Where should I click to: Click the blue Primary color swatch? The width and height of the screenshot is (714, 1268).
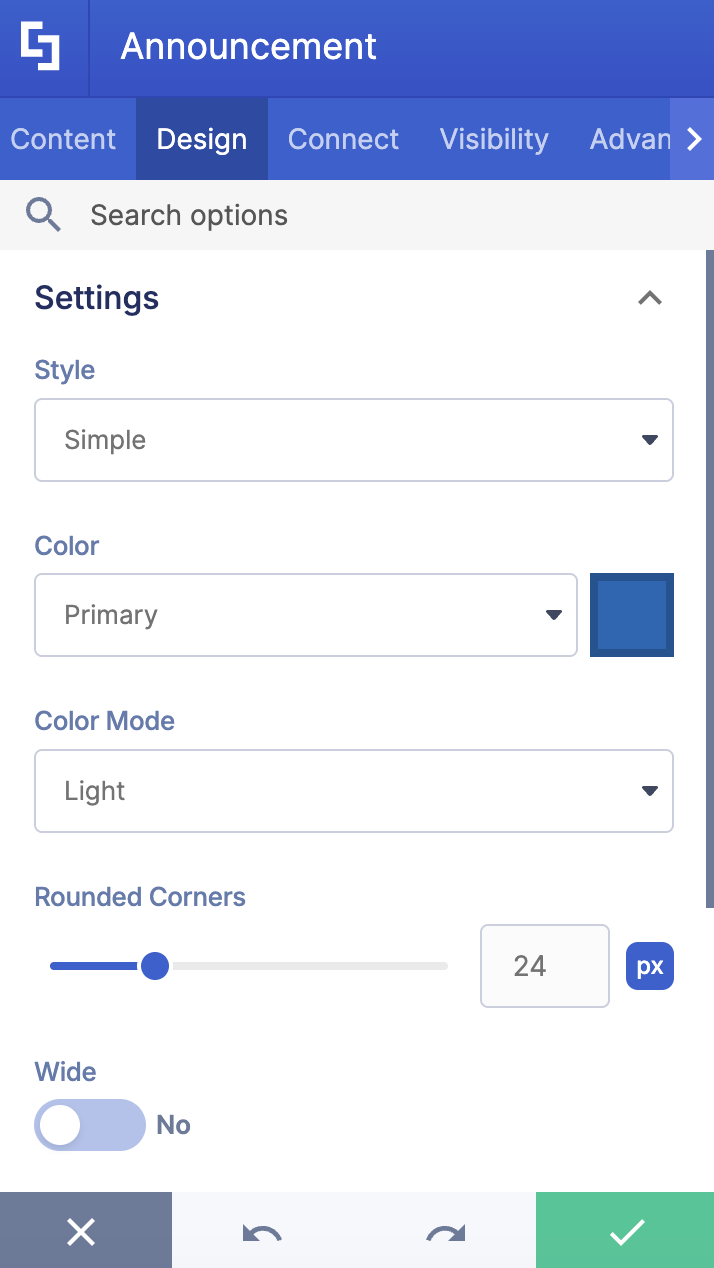click(632, 615)
